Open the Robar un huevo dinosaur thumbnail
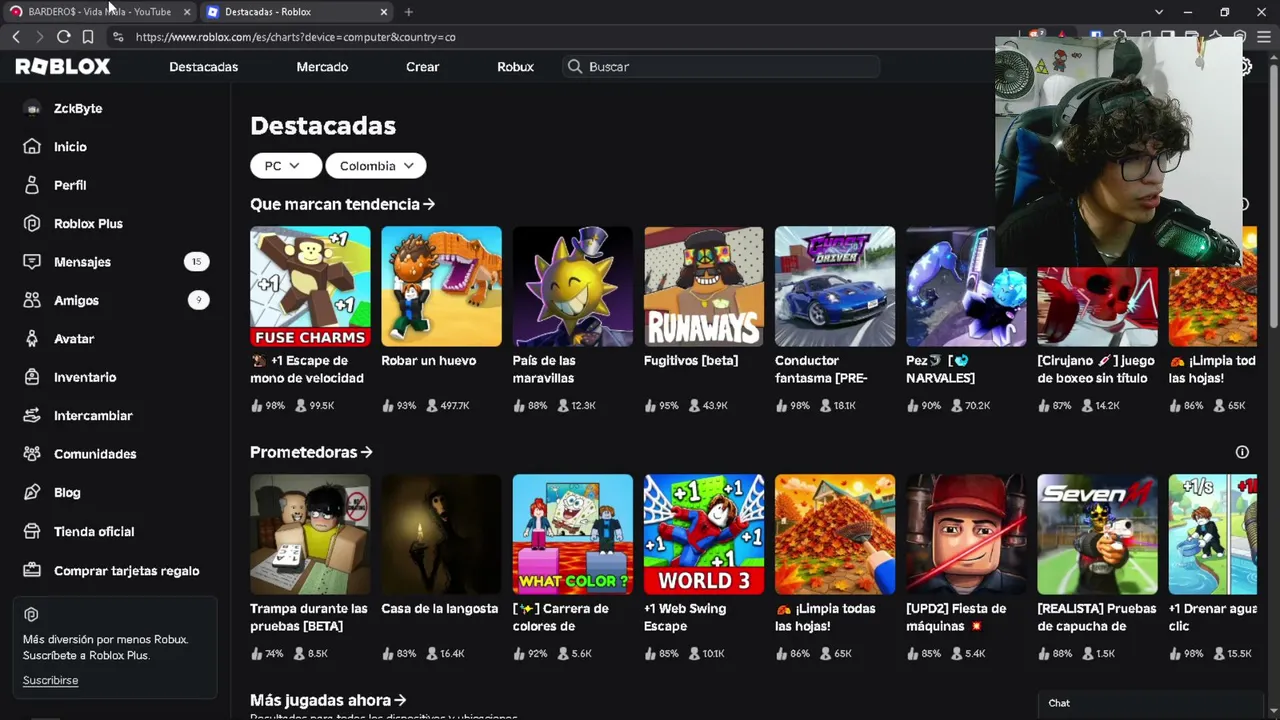 (x=441, y=286)
